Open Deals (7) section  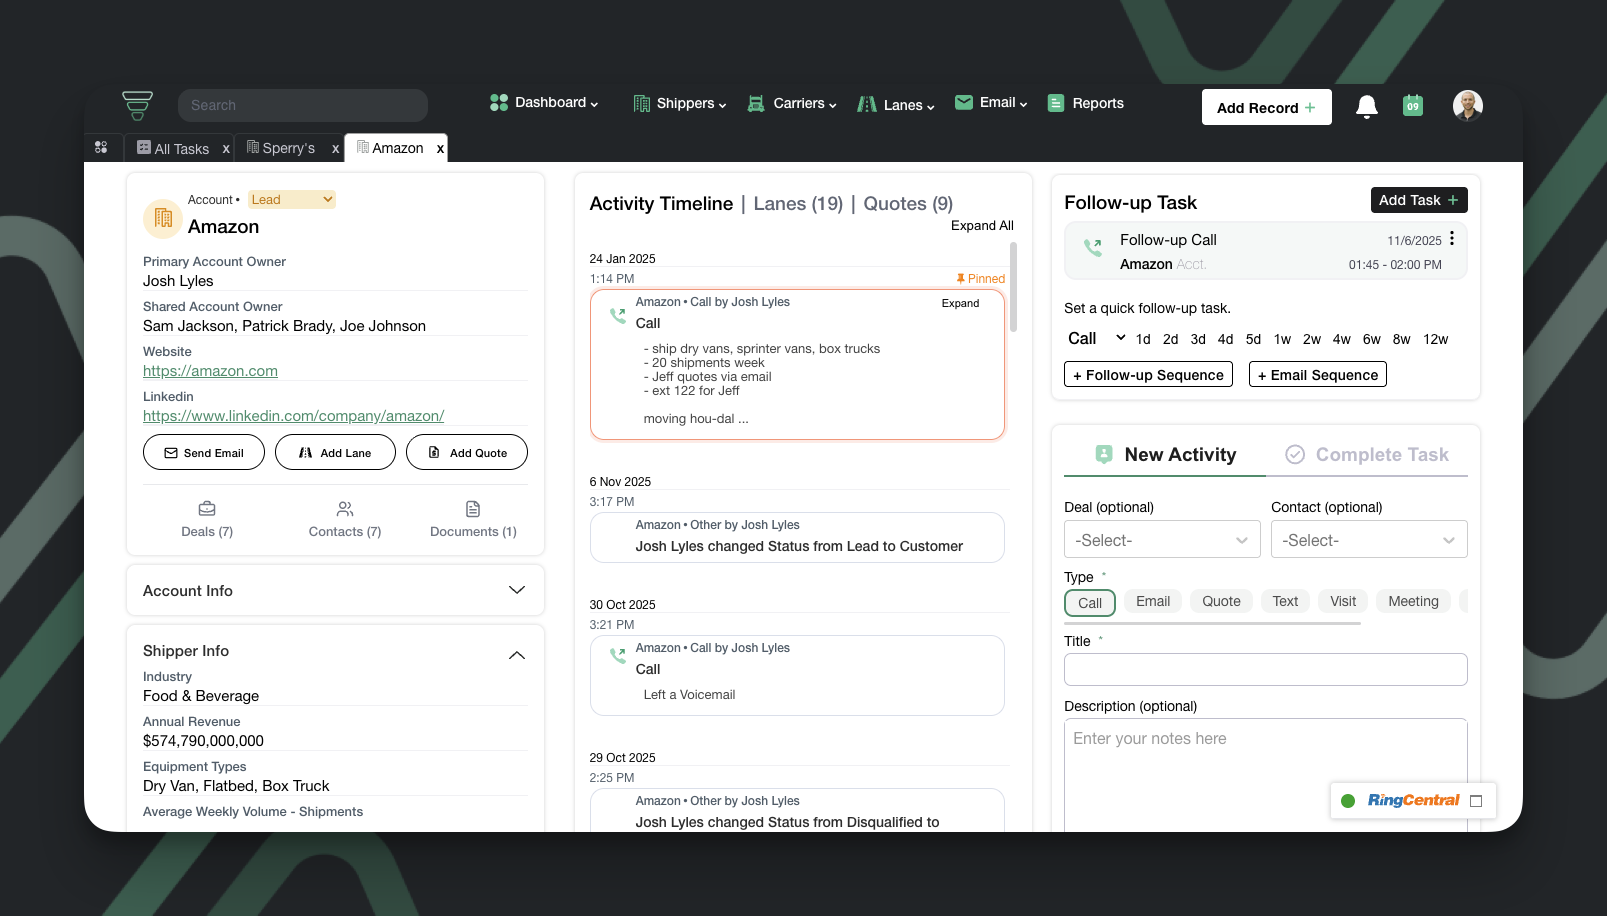click(x=207, y=520)
